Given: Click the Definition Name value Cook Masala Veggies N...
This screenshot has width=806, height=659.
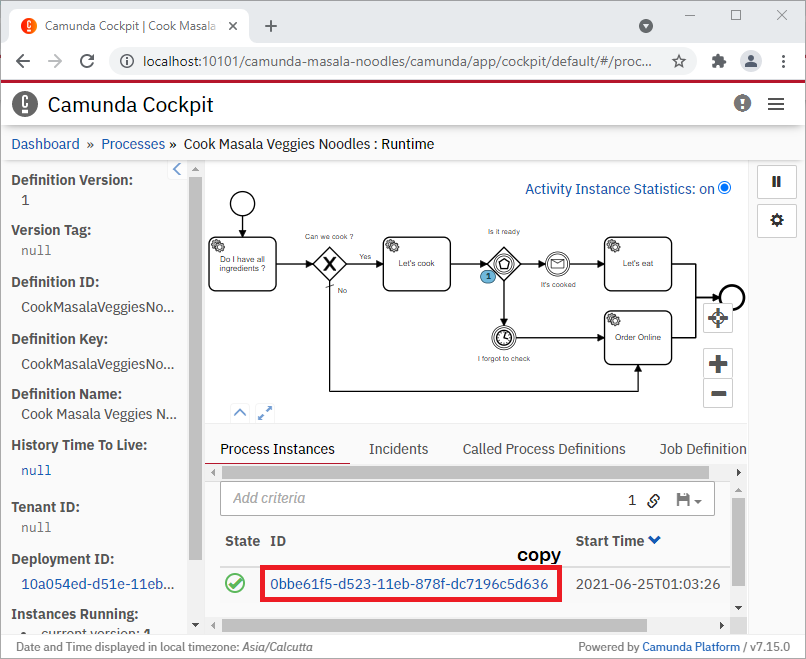Looking at the screenshot, I should coord(99,414).
